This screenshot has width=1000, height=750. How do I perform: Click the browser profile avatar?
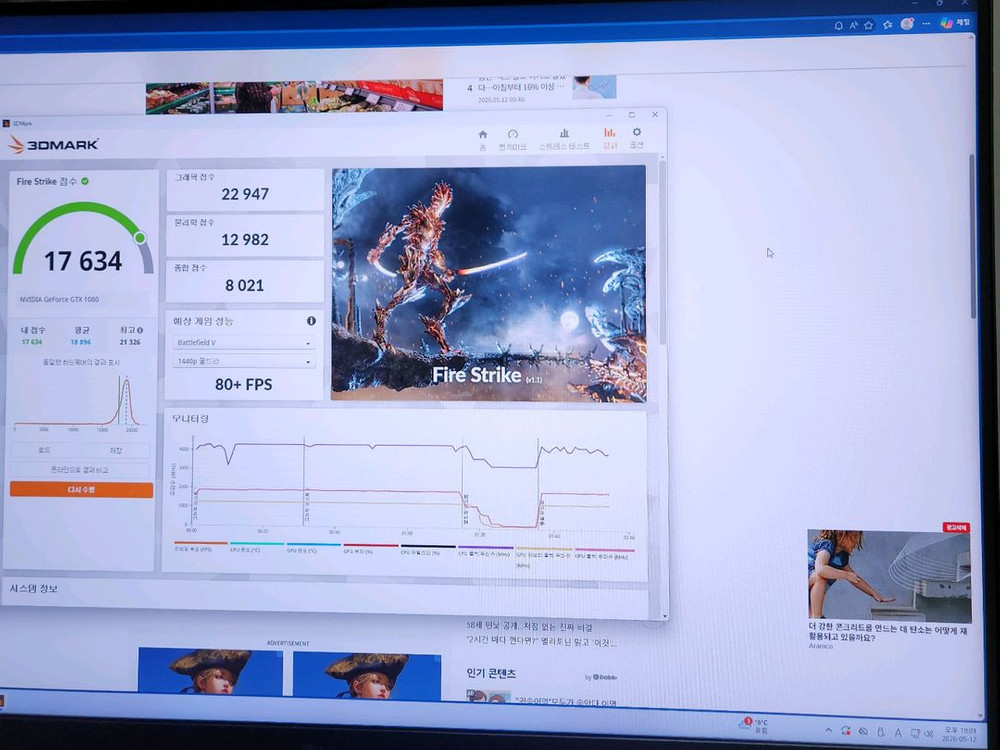pyautogui.click(x=907, y=24)
